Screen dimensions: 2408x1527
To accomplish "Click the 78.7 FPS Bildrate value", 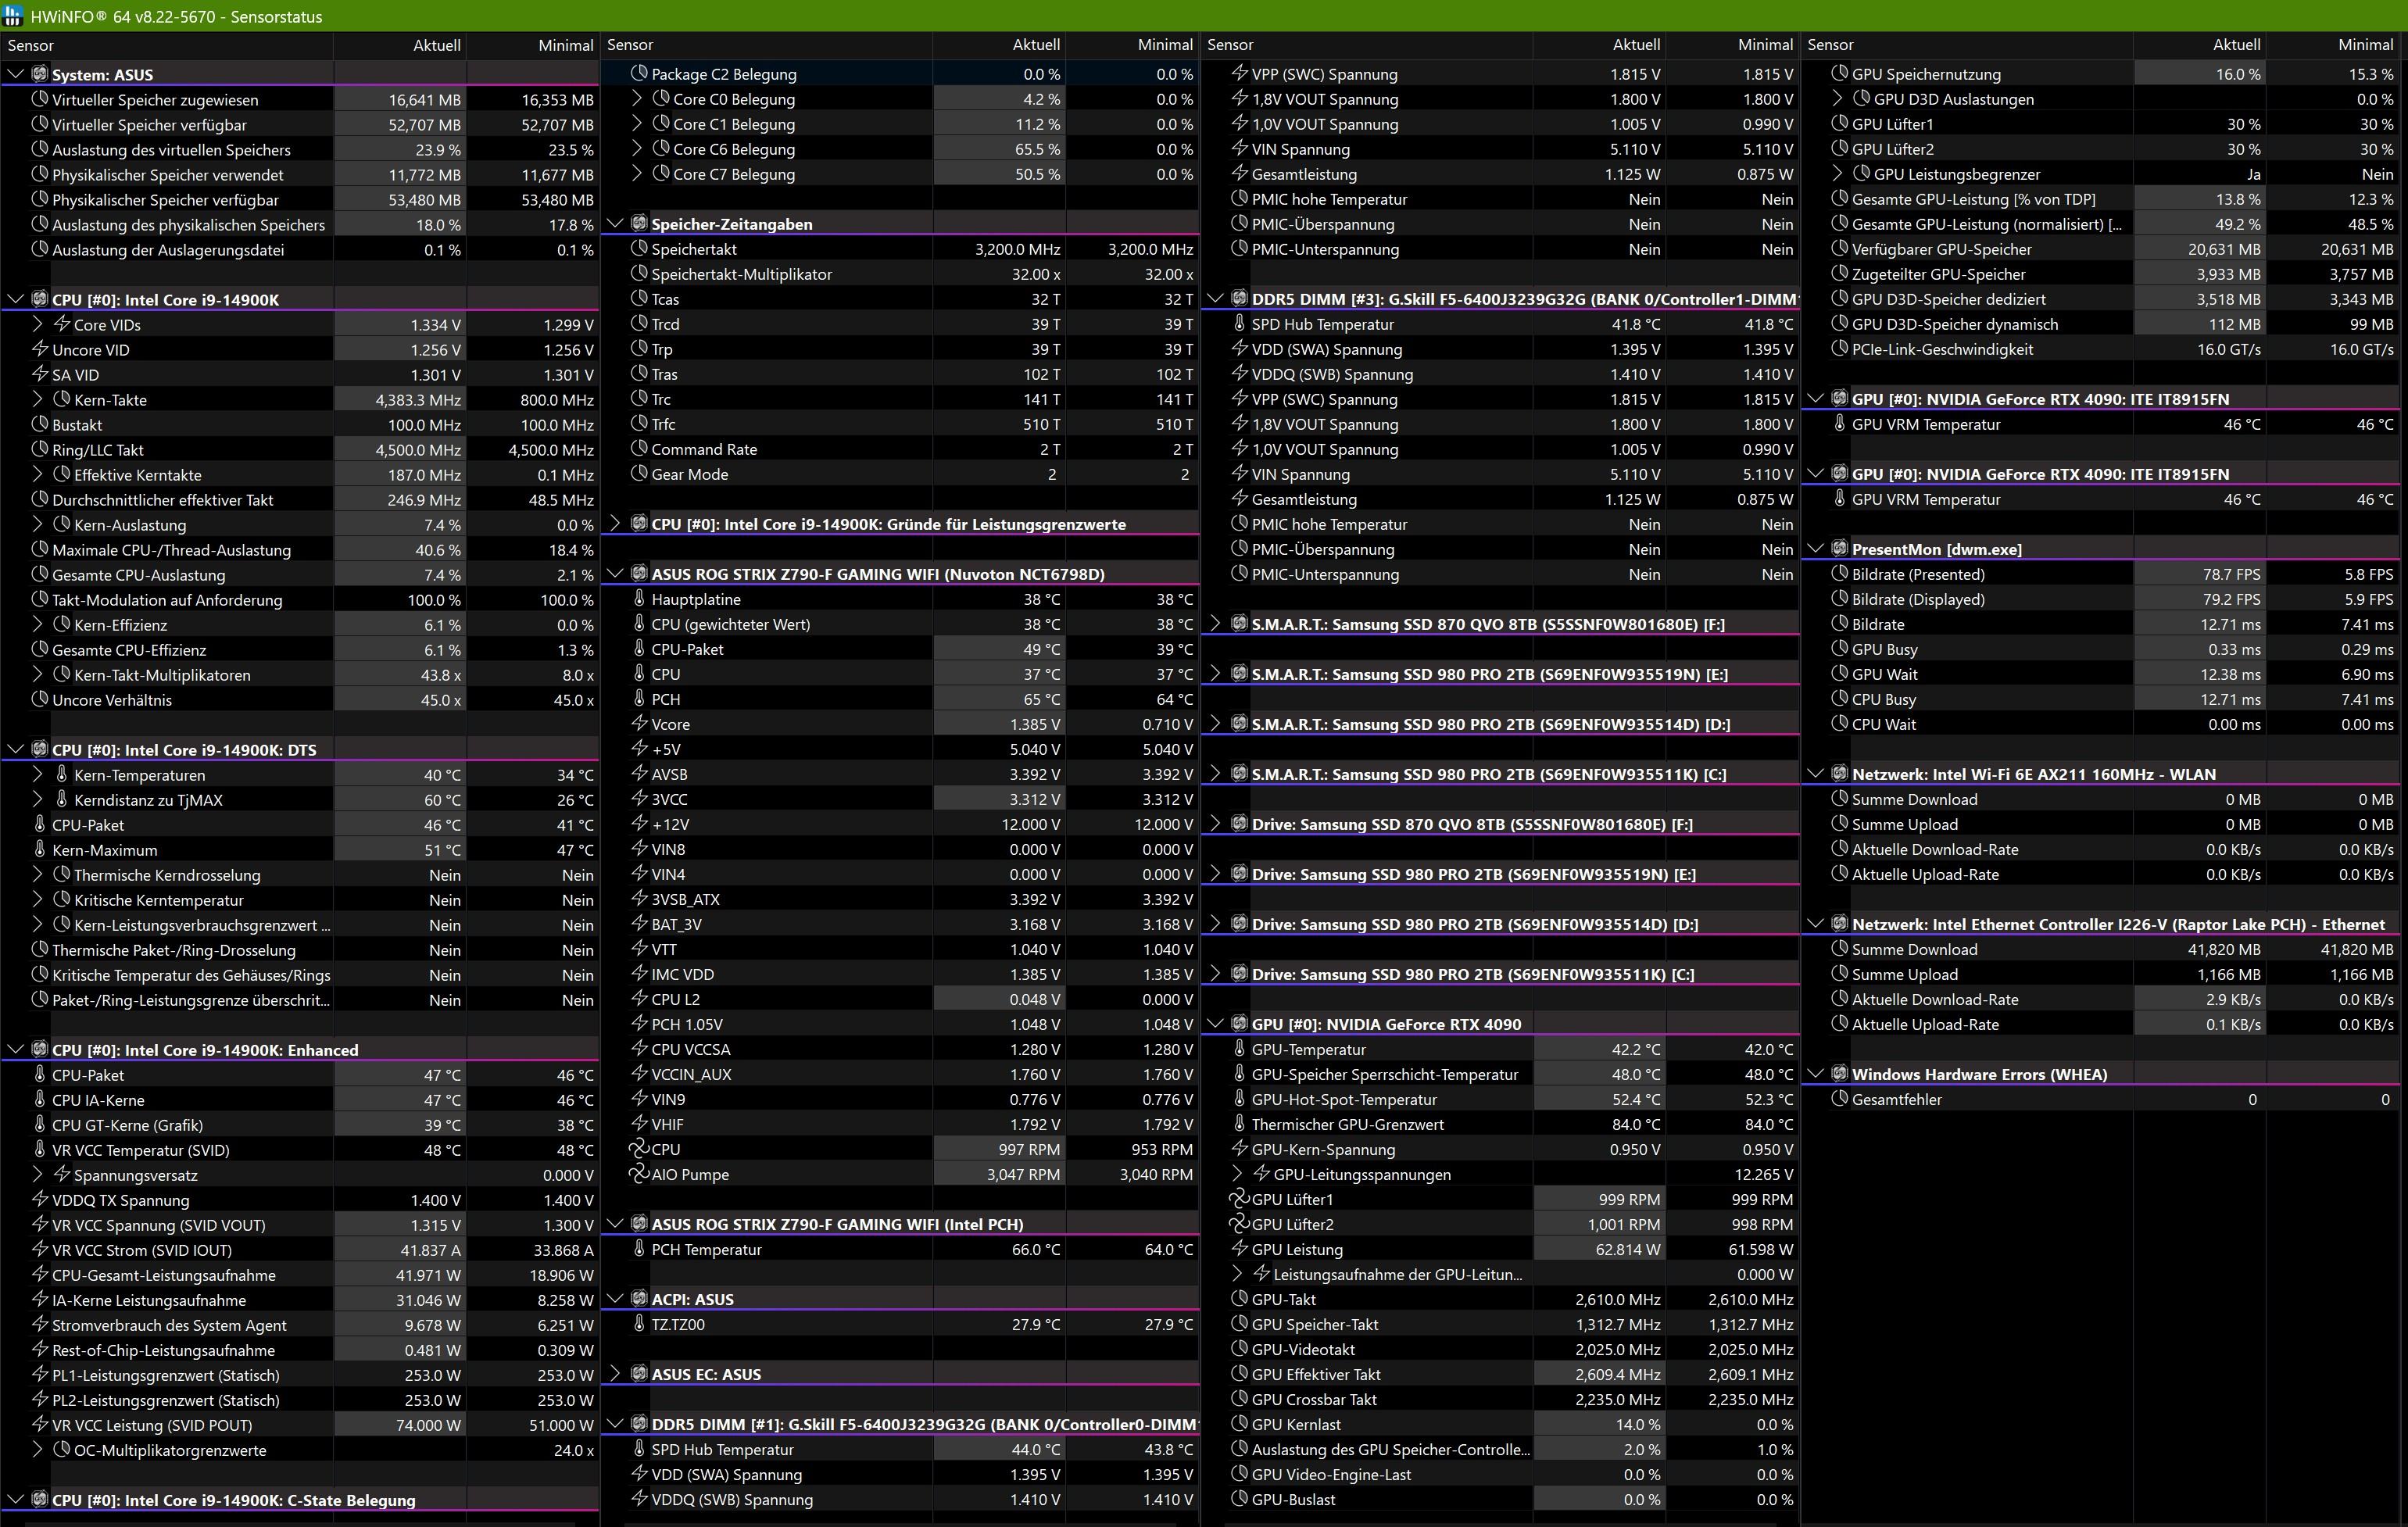I will [x=2231, y=573].
